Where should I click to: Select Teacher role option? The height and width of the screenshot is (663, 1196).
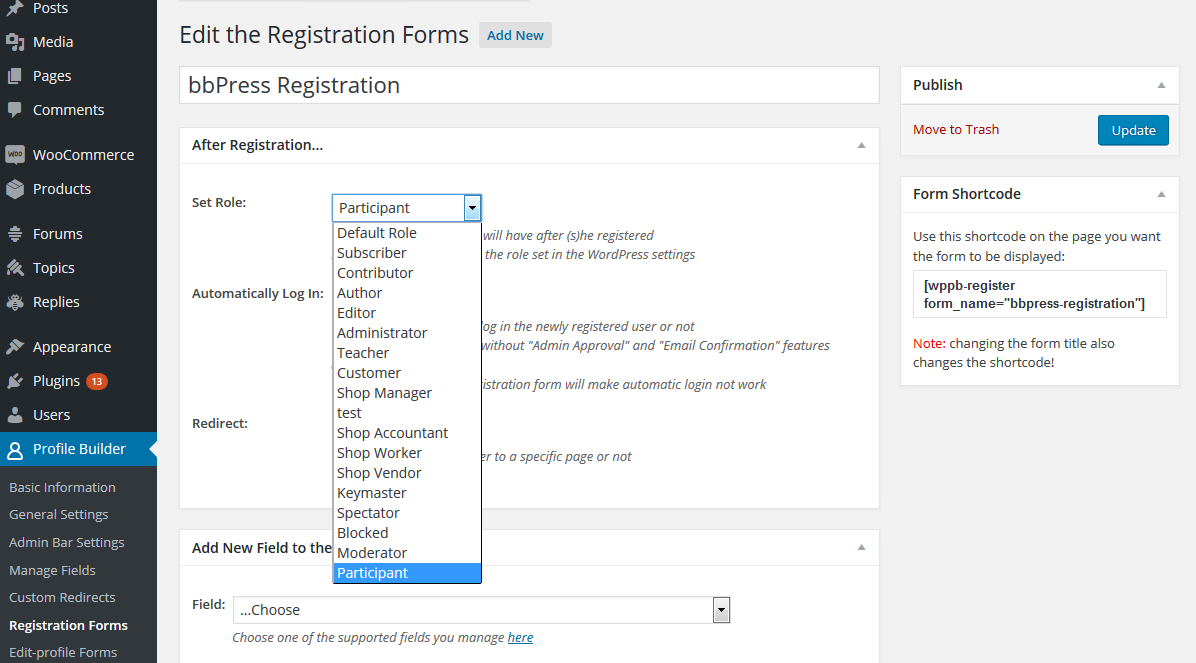407,352
